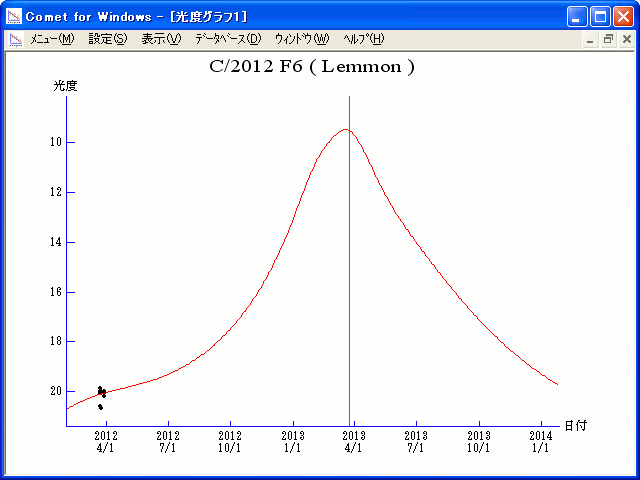Click the magnitude 12 tick label
640x480 pixels.
[x=56, y=192]
